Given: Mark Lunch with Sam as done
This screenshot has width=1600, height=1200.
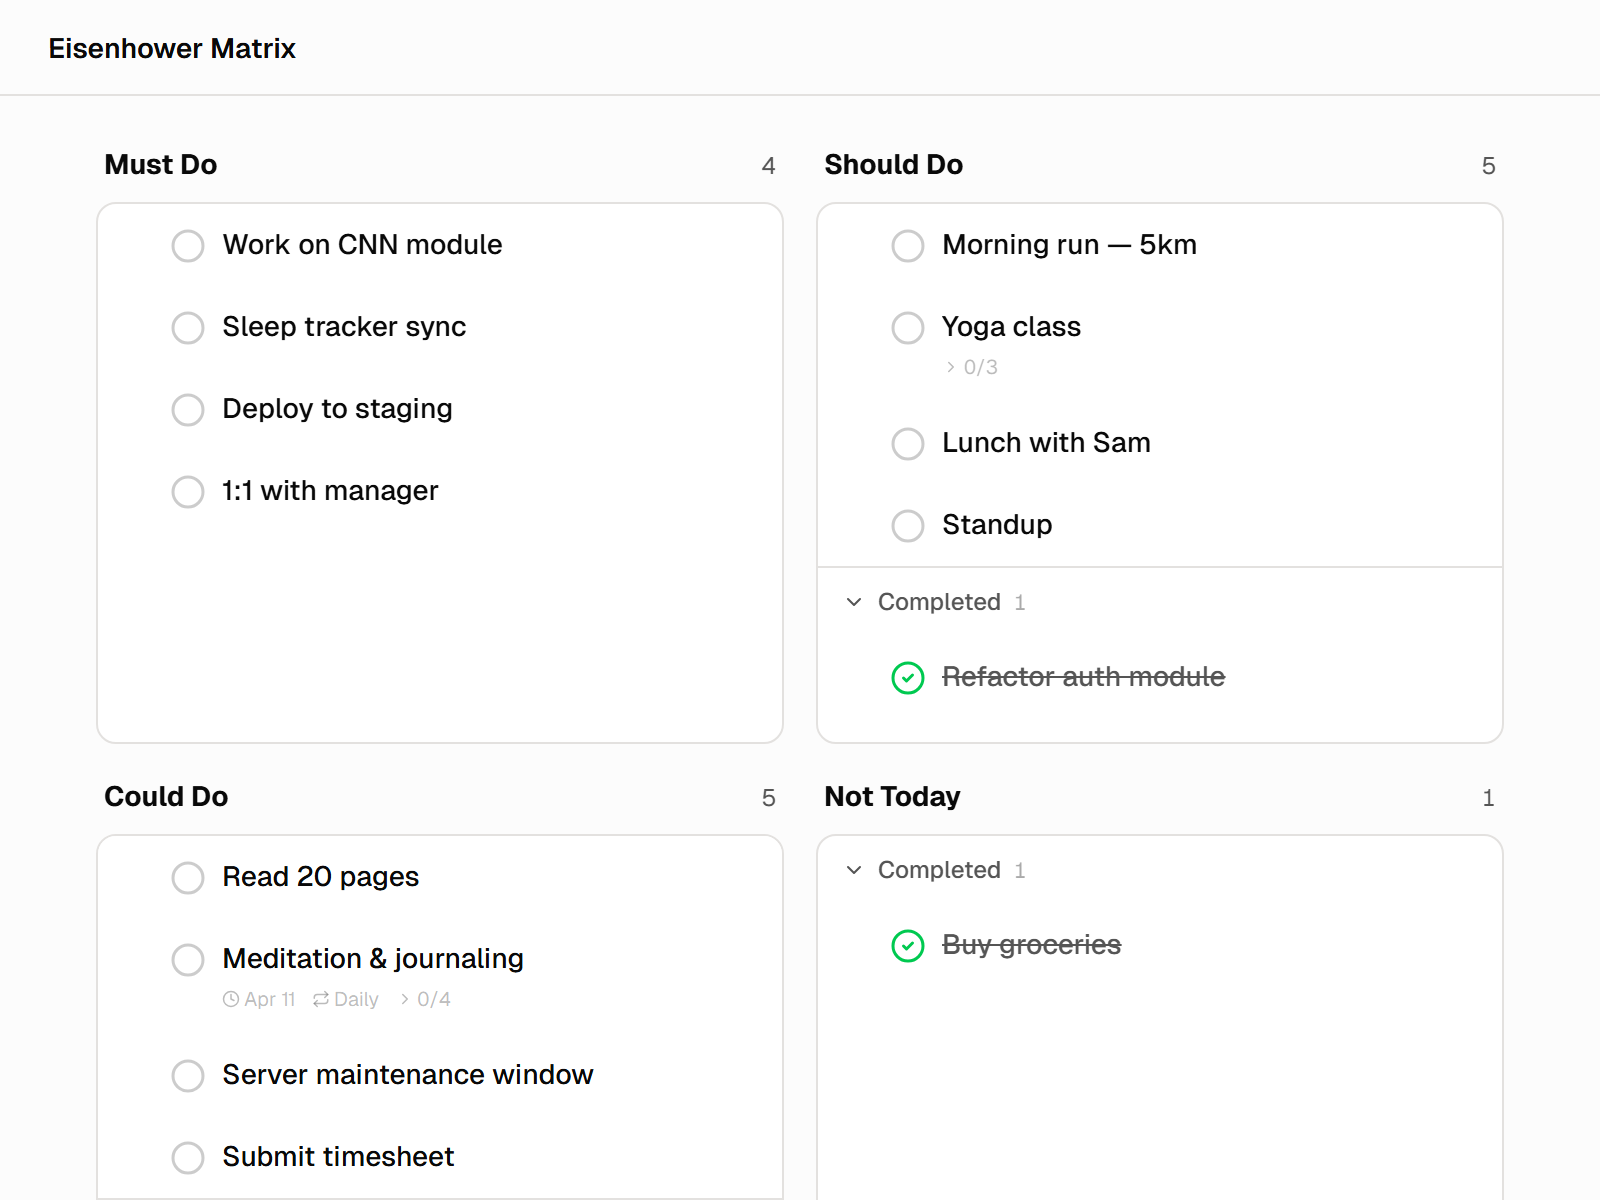Looking at the screenshot, I should (907, 444).
